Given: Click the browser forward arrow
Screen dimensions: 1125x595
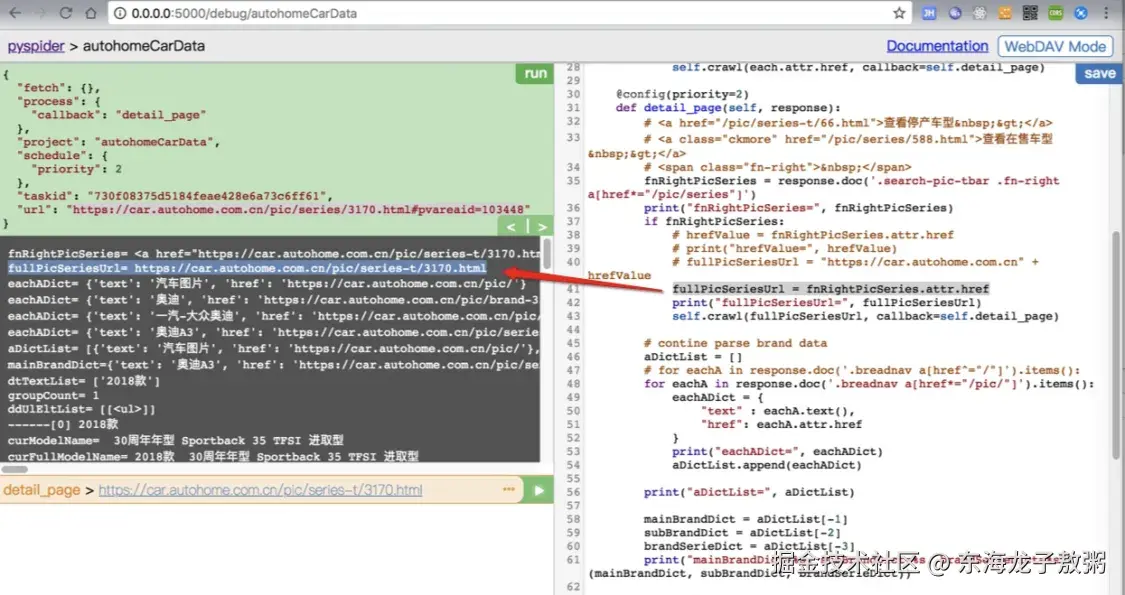Looking at the screenshot, I should (x=39, y=13).
